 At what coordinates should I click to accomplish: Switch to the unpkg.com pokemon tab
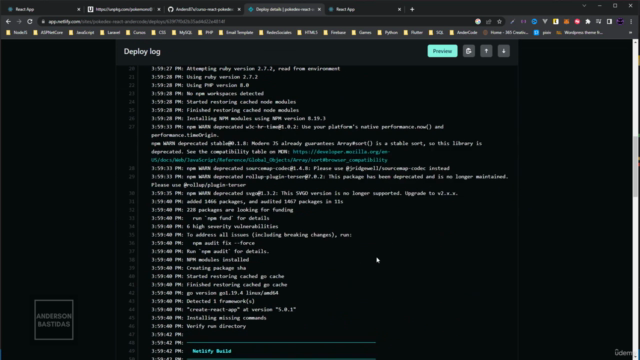pyautogui.click(x=124, y=9)
